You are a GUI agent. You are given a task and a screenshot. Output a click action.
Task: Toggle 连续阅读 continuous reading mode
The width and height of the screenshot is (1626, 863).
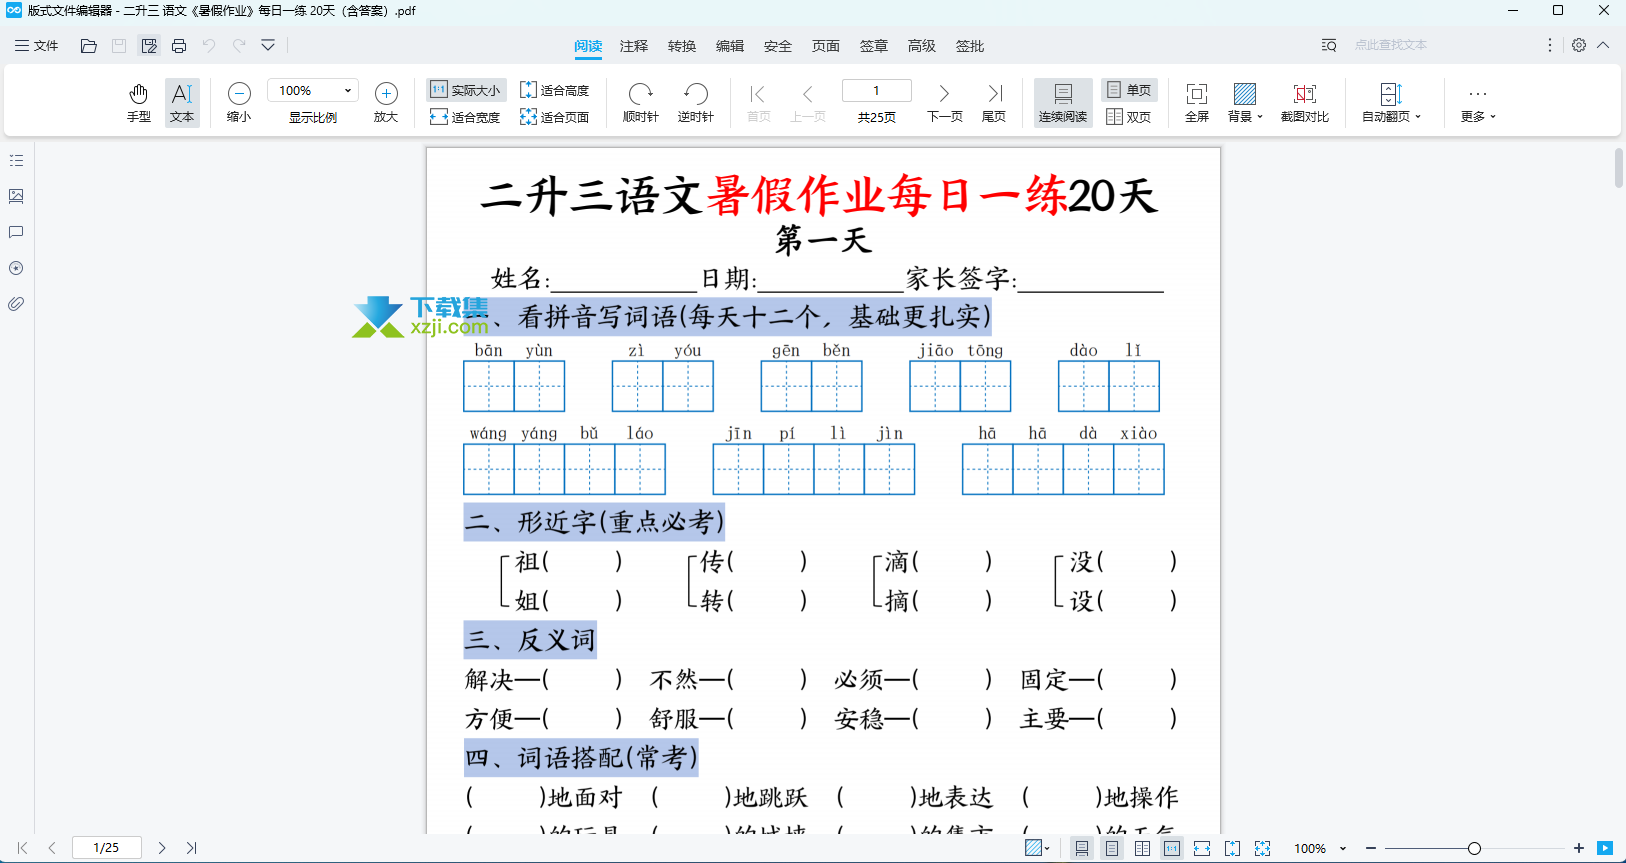click(x=1062, y=102)
